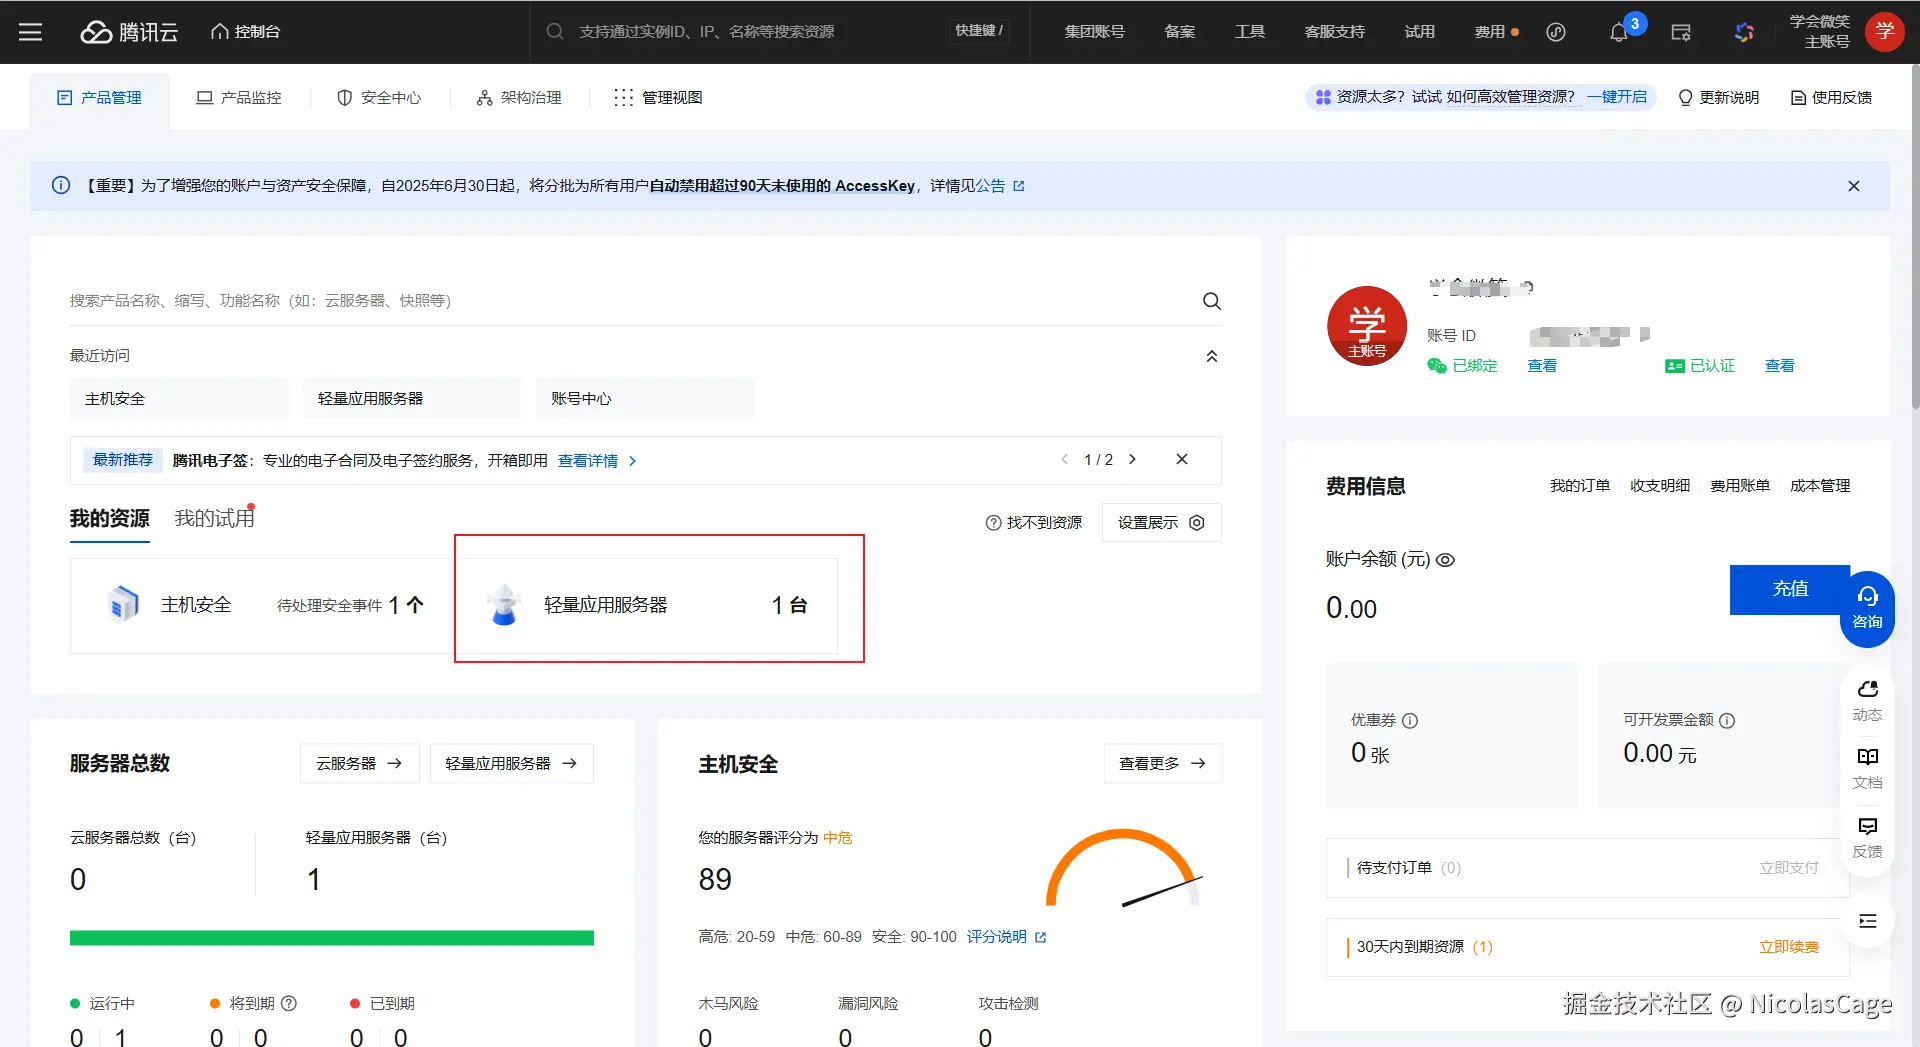Select 我的资源 tab
The image size is (1920, 1047).
click(110, 519)
